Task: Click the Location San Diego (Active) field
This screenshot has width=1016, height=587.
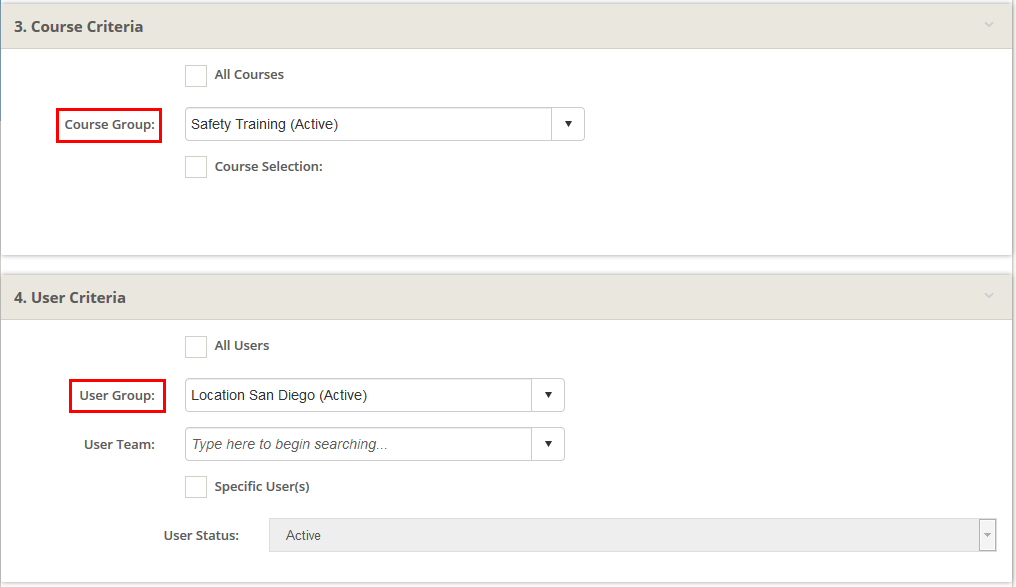Action: point(358,395)
